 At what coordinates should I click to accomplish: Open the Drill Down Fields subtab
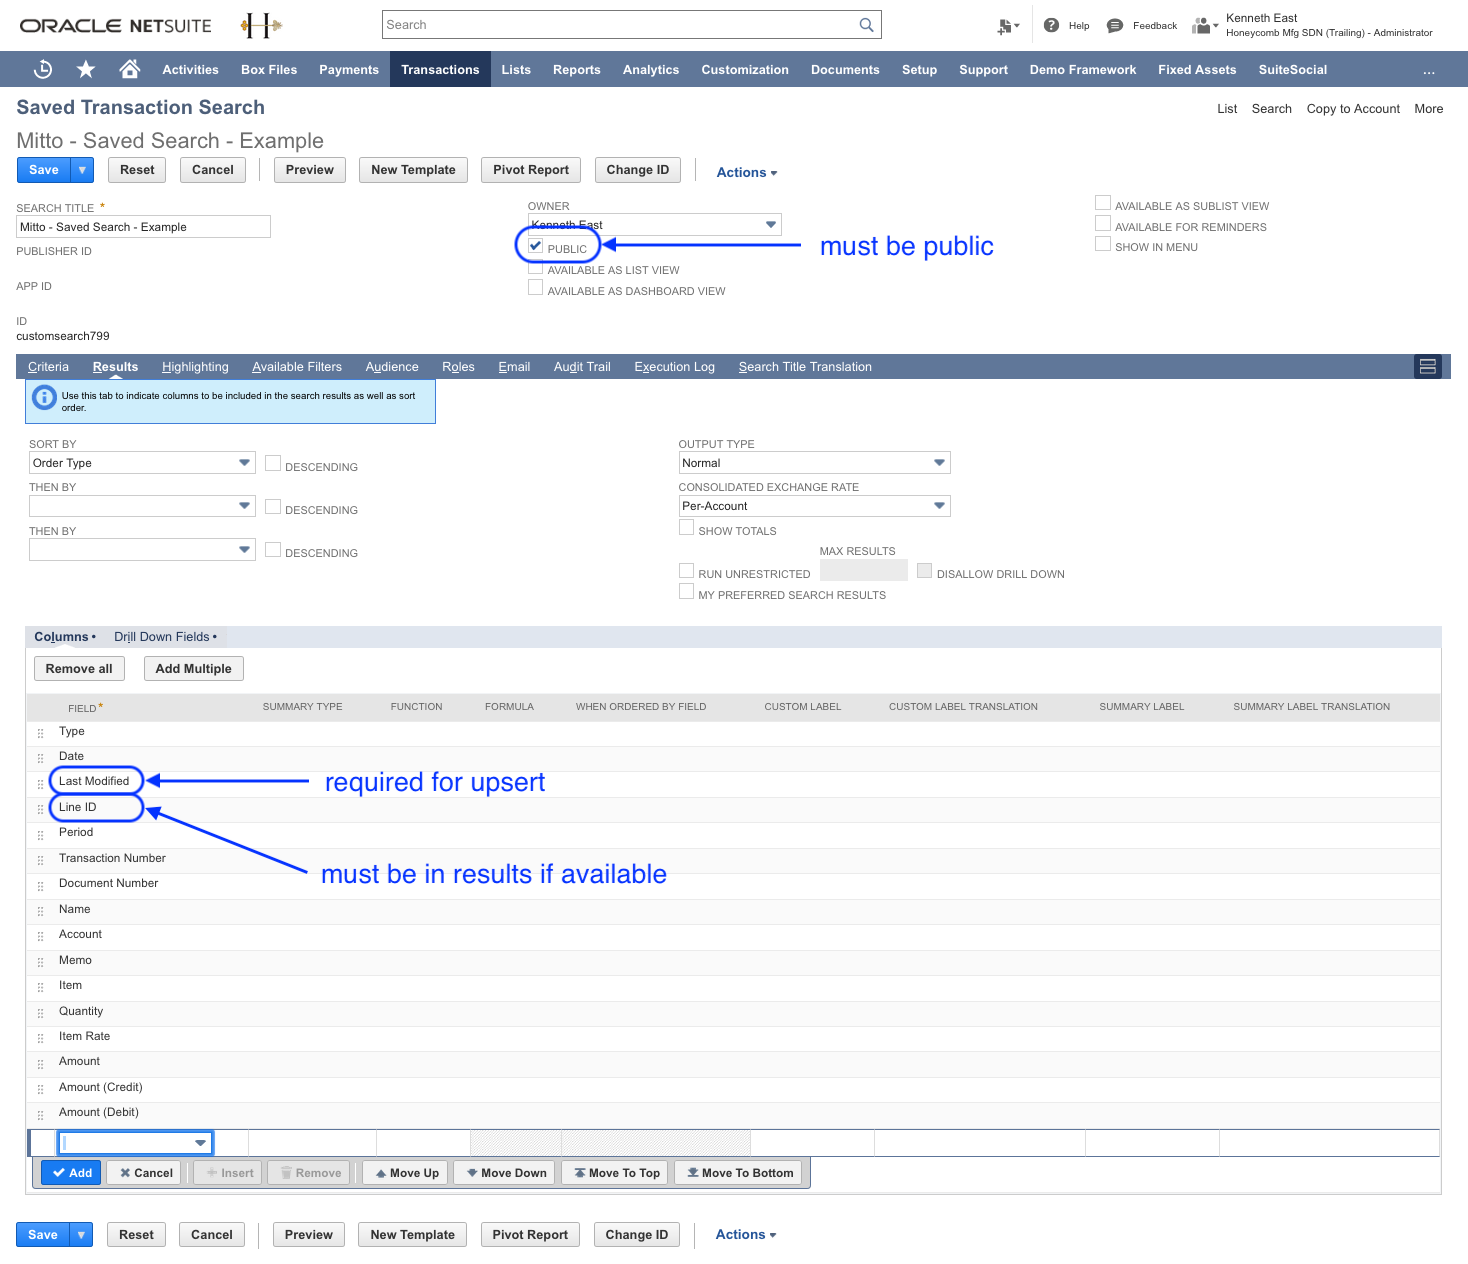click(x=165, y=637)
